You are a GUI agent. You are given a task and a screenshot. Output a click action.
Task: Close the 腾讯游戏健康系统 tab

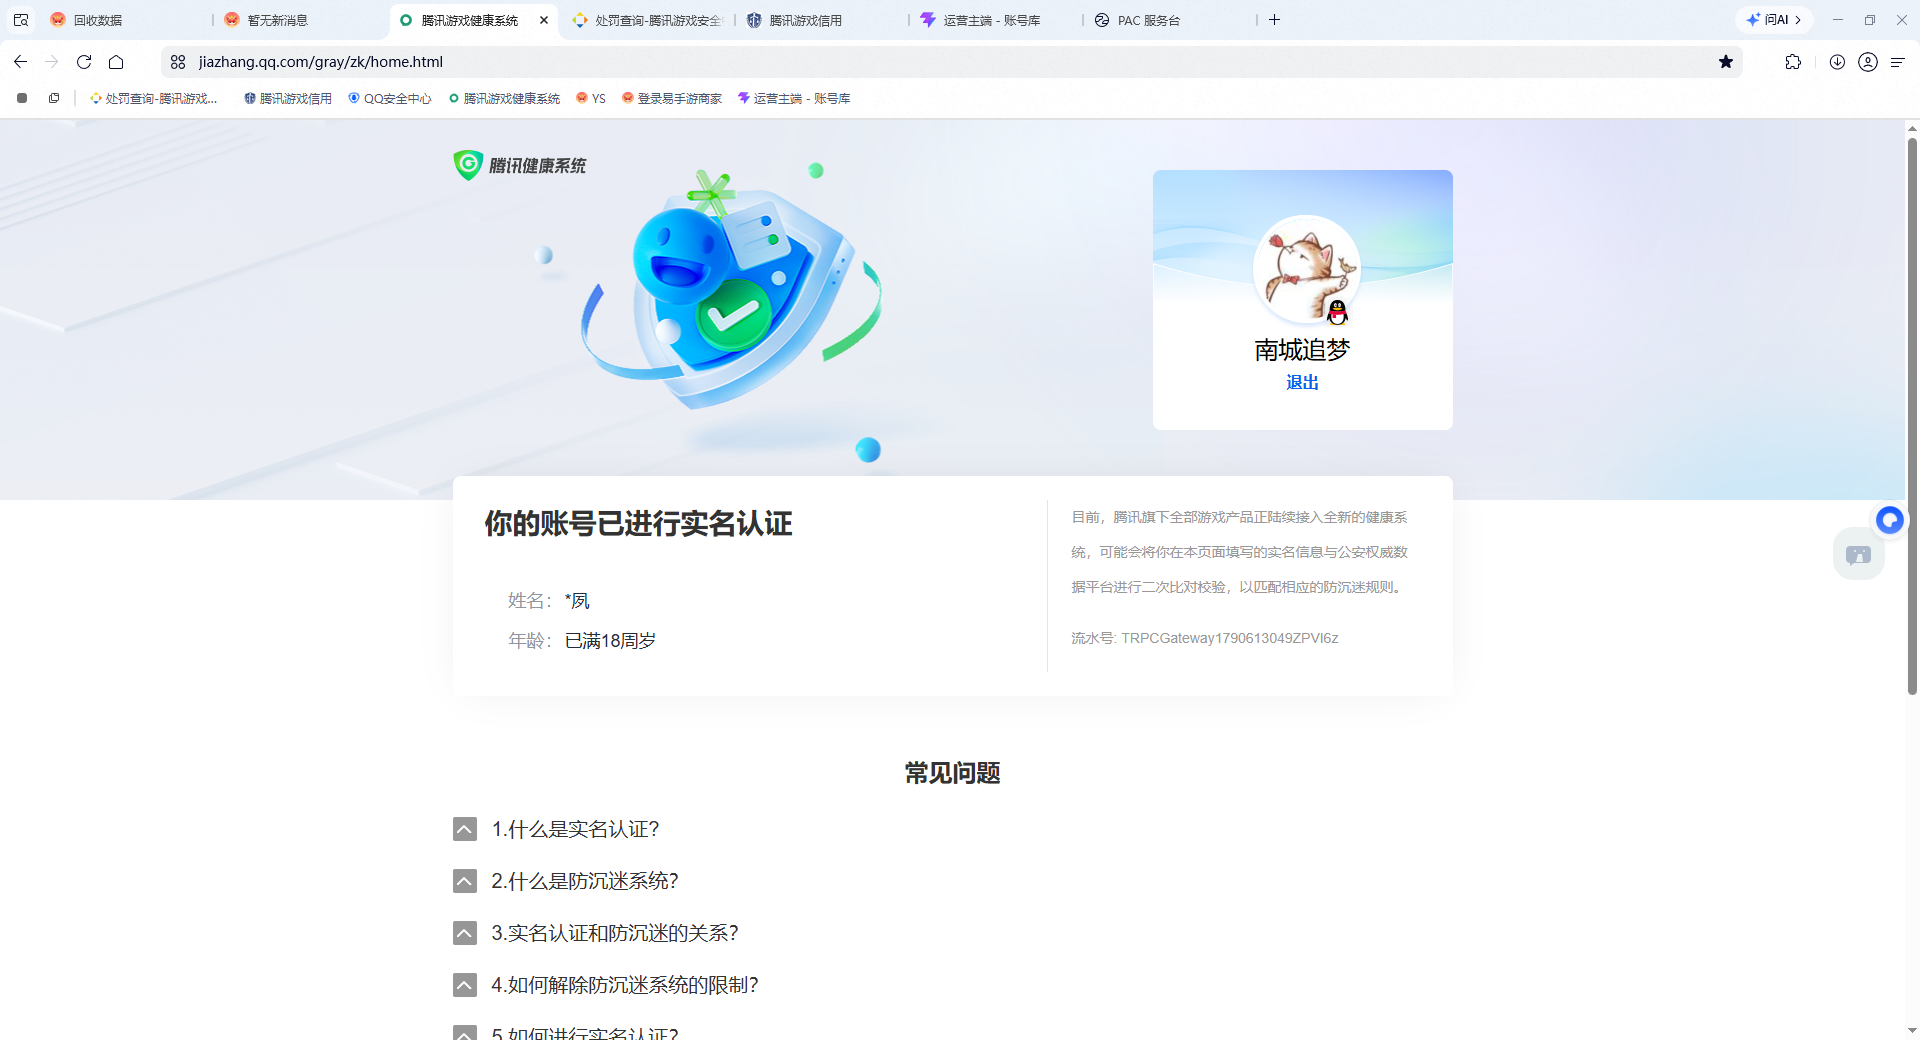[544, 20]
